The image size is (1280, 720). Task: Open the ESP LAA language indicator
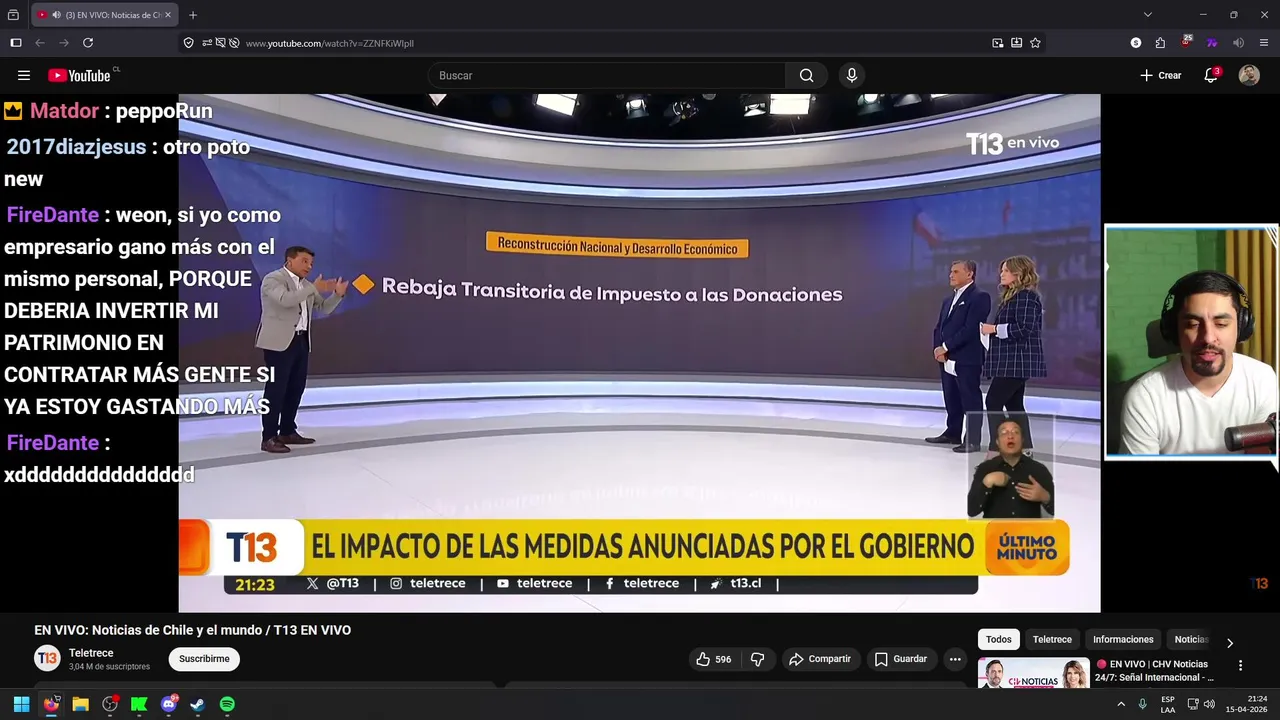[x=1168, y=704]
